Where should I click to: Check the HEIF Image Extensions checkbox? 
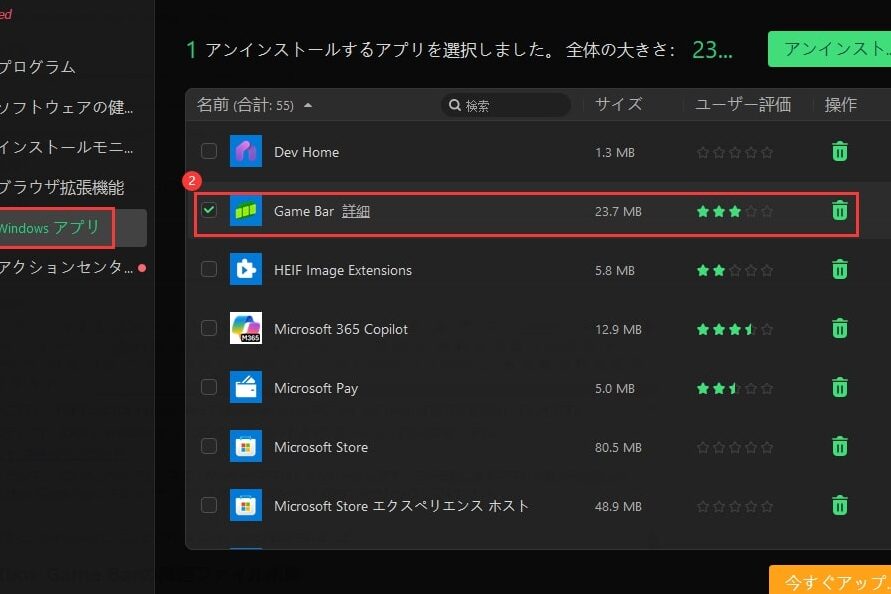pyautogui.click(x=209, y=269)
